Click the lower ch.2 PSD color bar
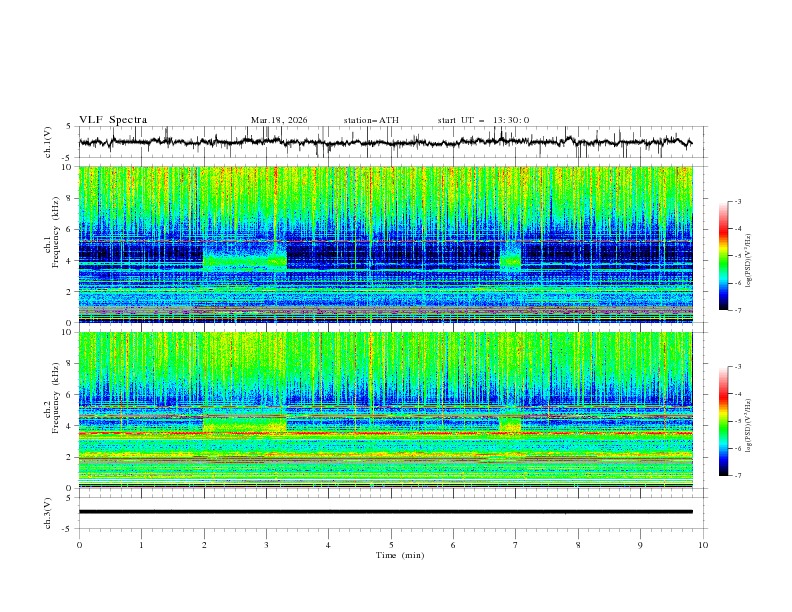 pyautogui.click(x=723, y=421)
